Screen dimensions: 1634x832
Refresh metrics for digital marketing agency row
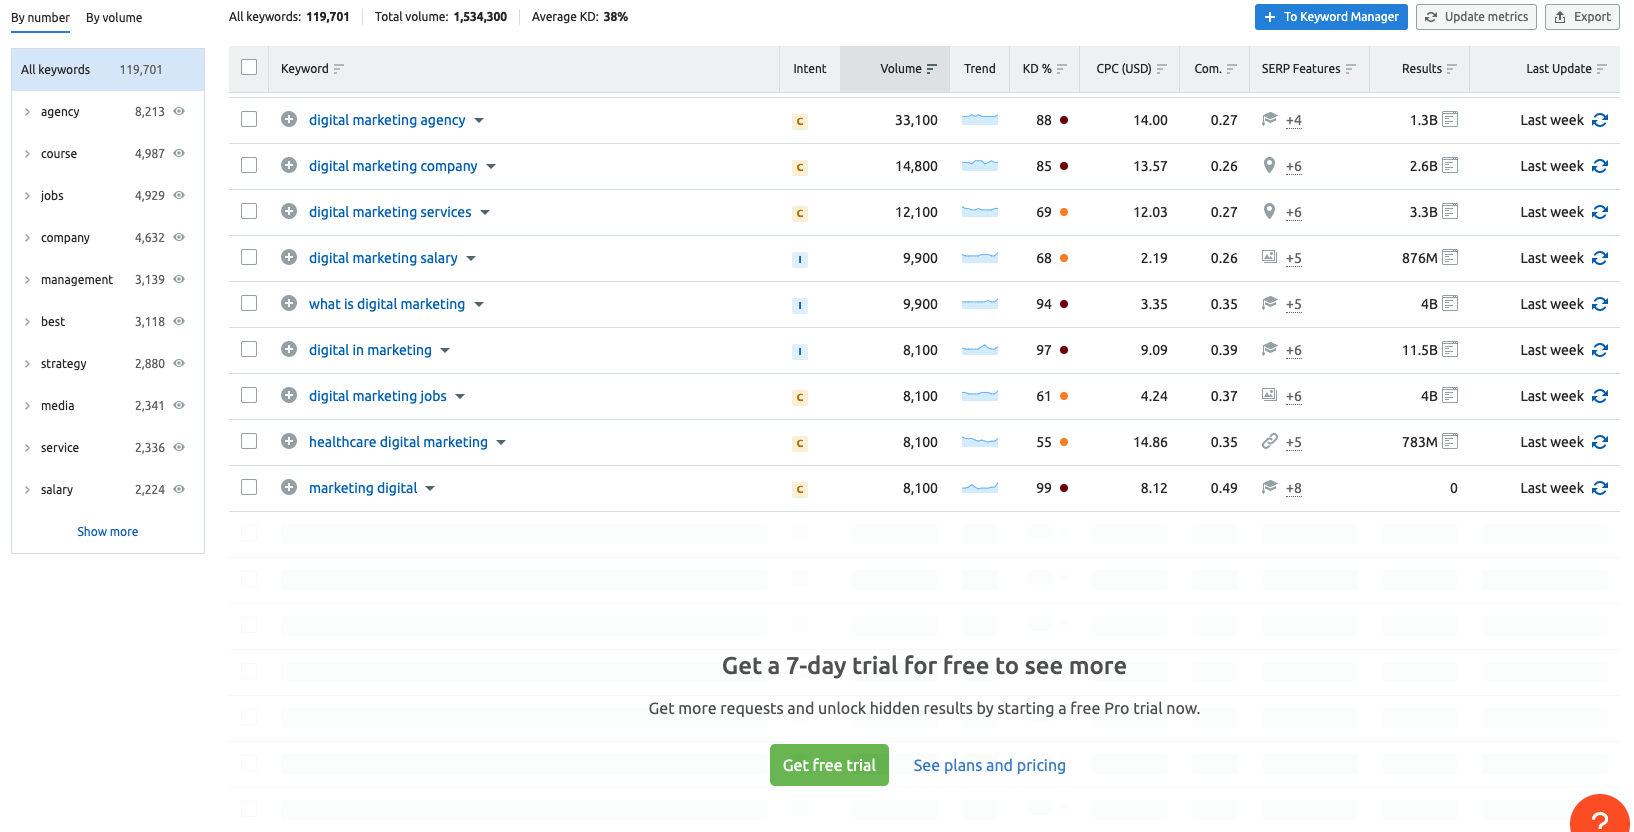1599,120
